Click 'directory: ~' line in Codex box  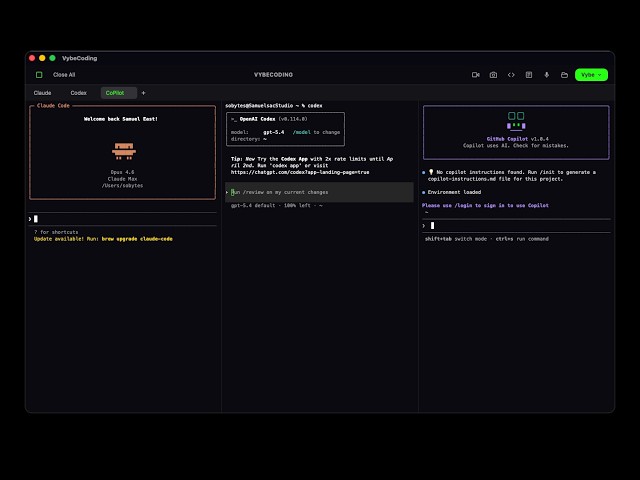tap(249, 139)
